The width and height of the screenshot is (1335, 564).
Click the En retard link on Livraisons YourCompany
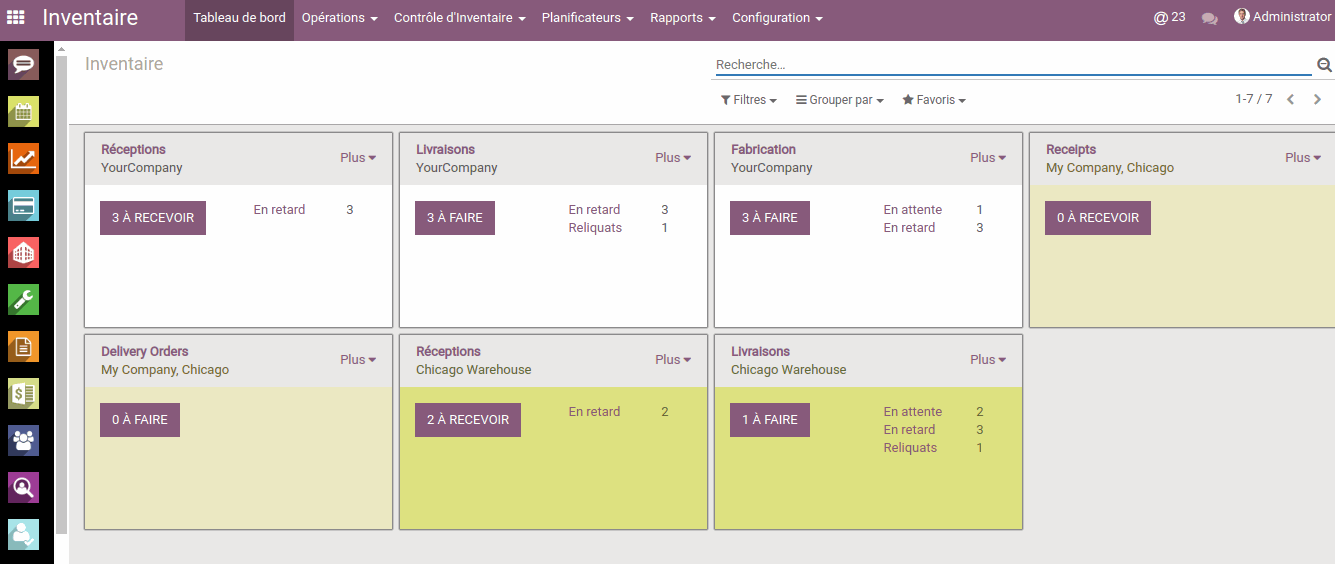[x=594, y=210]
